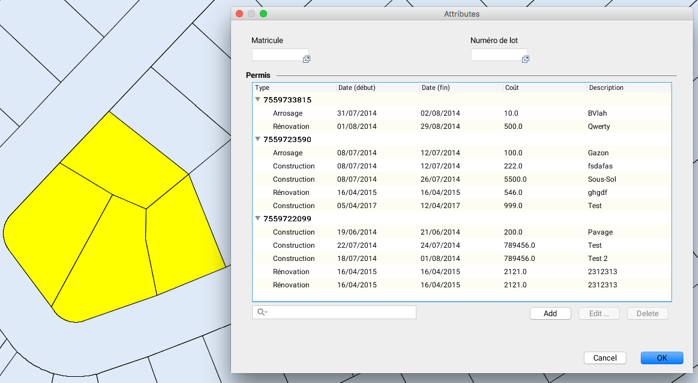This screenshot has height=383, width=698.
Task: Select the Construction row described Pavage
Action: pyautogui.click(x=462, y=232)
